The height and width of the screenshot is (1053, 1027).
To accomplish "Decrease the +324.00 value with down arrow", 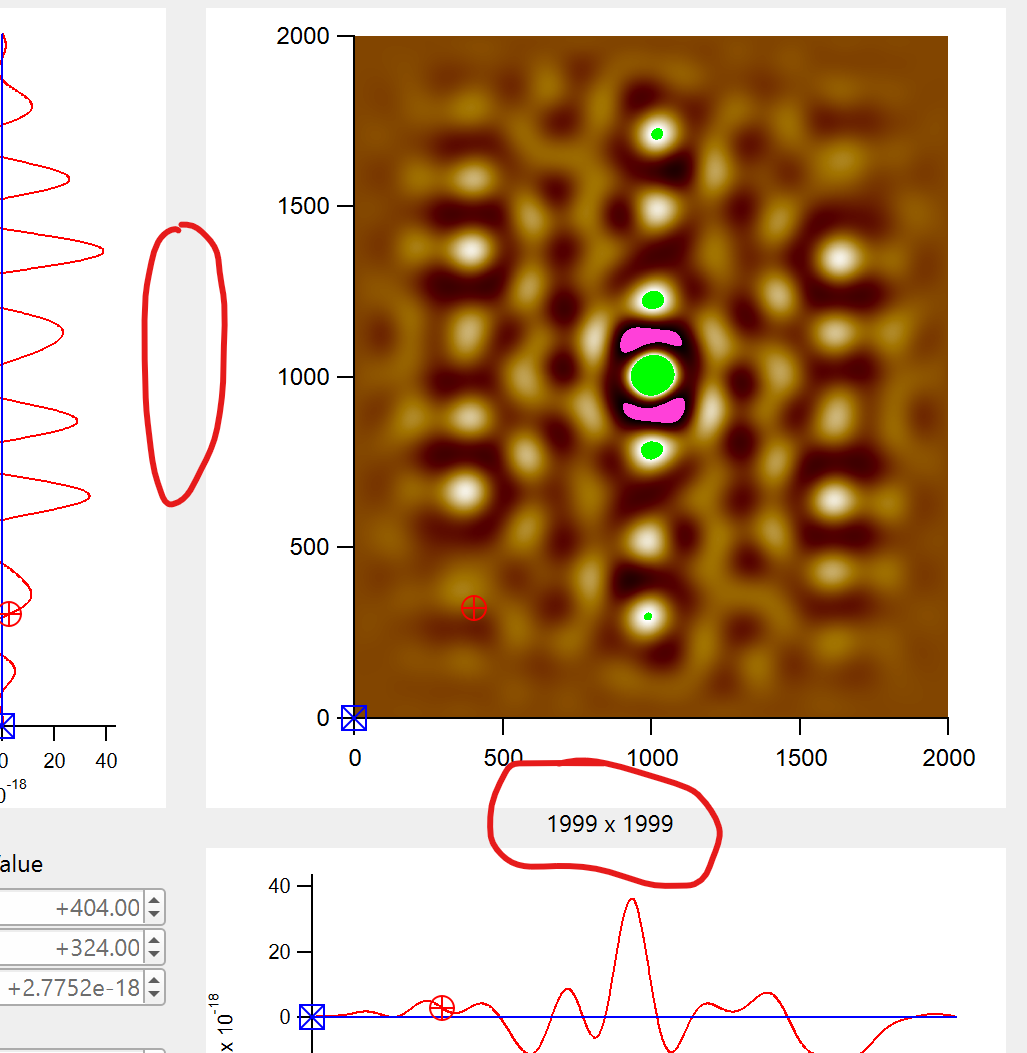I will tap(154, 954).
